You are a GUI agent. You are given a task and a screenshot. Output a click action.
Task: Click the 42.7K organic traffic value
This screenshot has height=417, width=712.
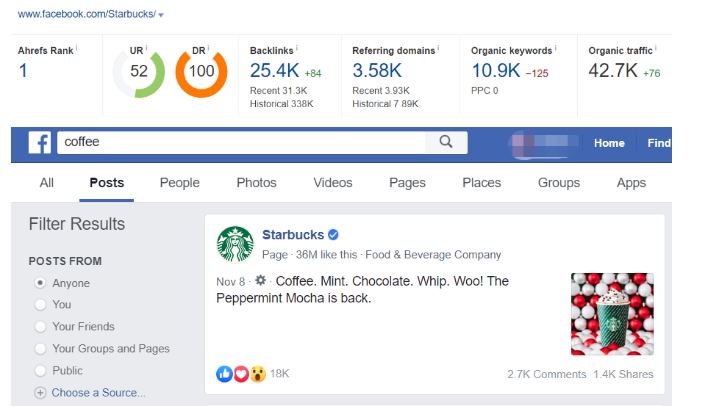[x=613, y=71]
